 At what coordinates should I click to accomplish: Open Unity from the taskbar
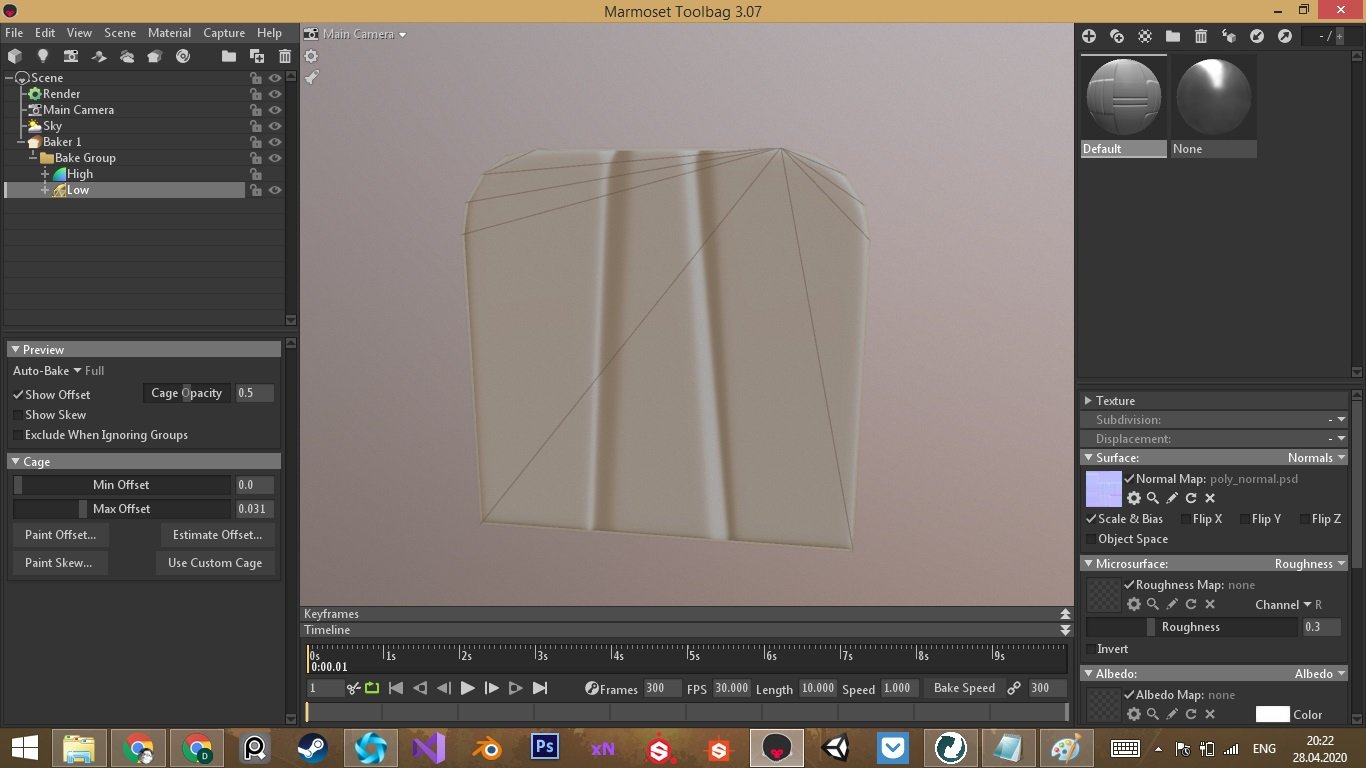pyautogui.click(x=834, y=748)
